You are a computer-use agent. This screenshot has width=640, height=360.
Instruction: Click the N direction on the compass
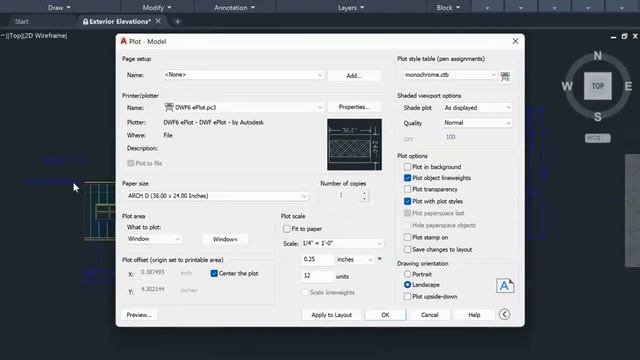point(598,56)
